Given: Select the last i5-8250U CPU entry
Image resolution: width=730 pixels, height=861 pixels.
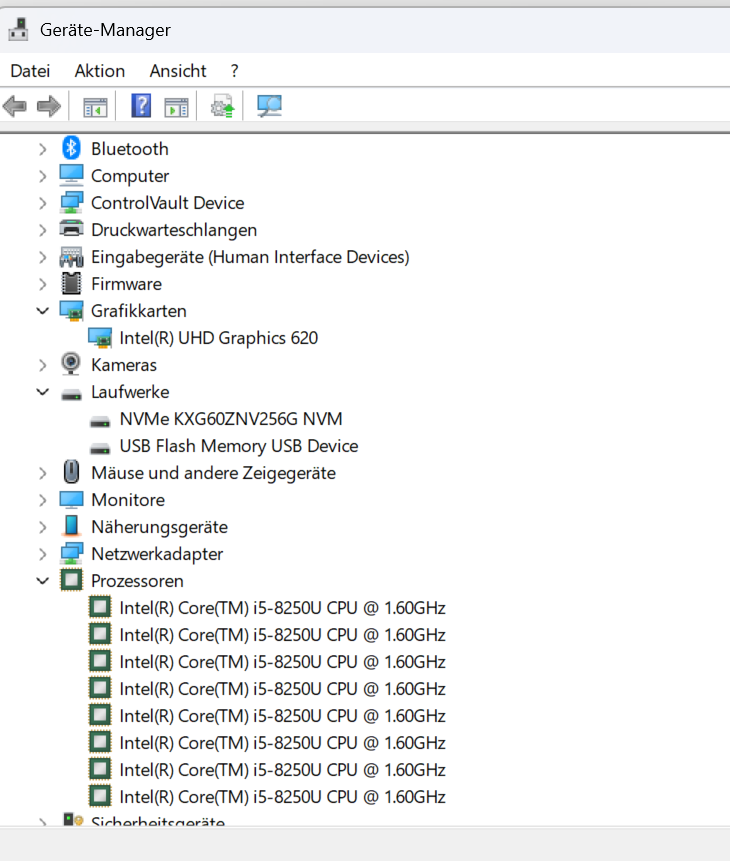Looking at the screenshot, I should pyautogui.click(x=282, y=797).
